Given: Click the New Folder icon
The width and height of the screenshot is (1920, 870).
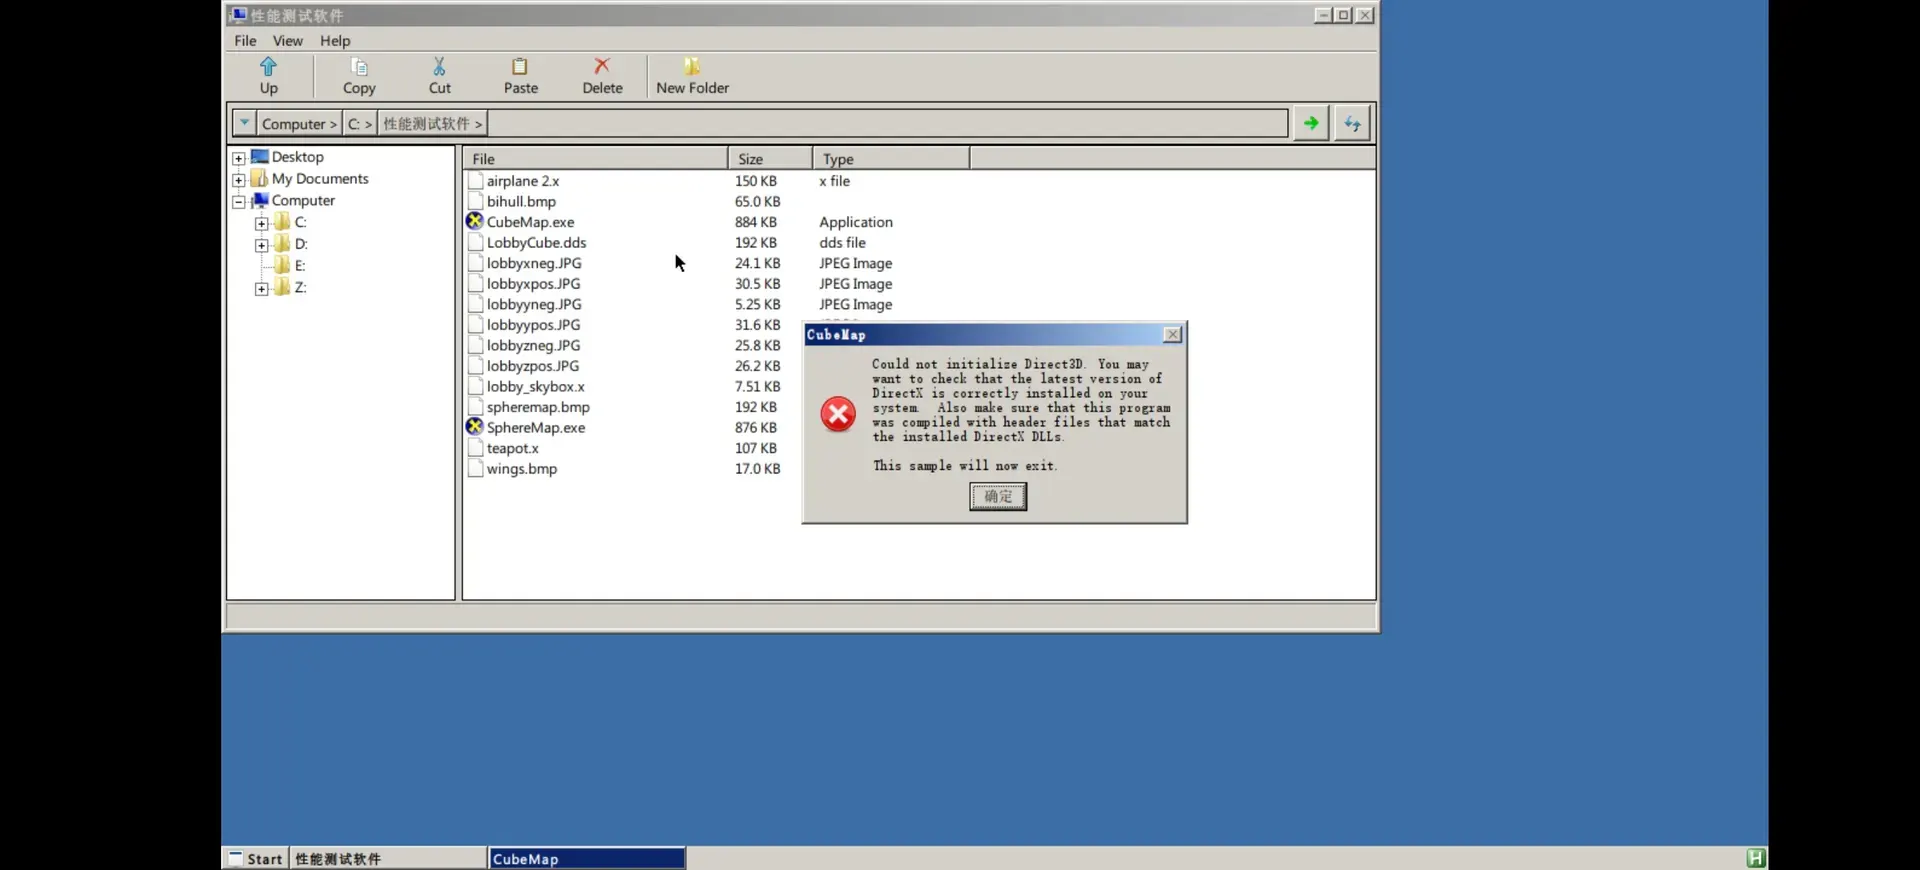Looking at the screenshot, I should [x=692, y=66].
